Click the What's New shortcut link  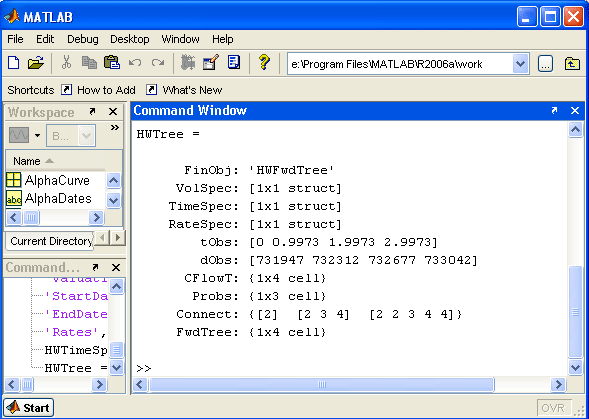click(192, 90)
